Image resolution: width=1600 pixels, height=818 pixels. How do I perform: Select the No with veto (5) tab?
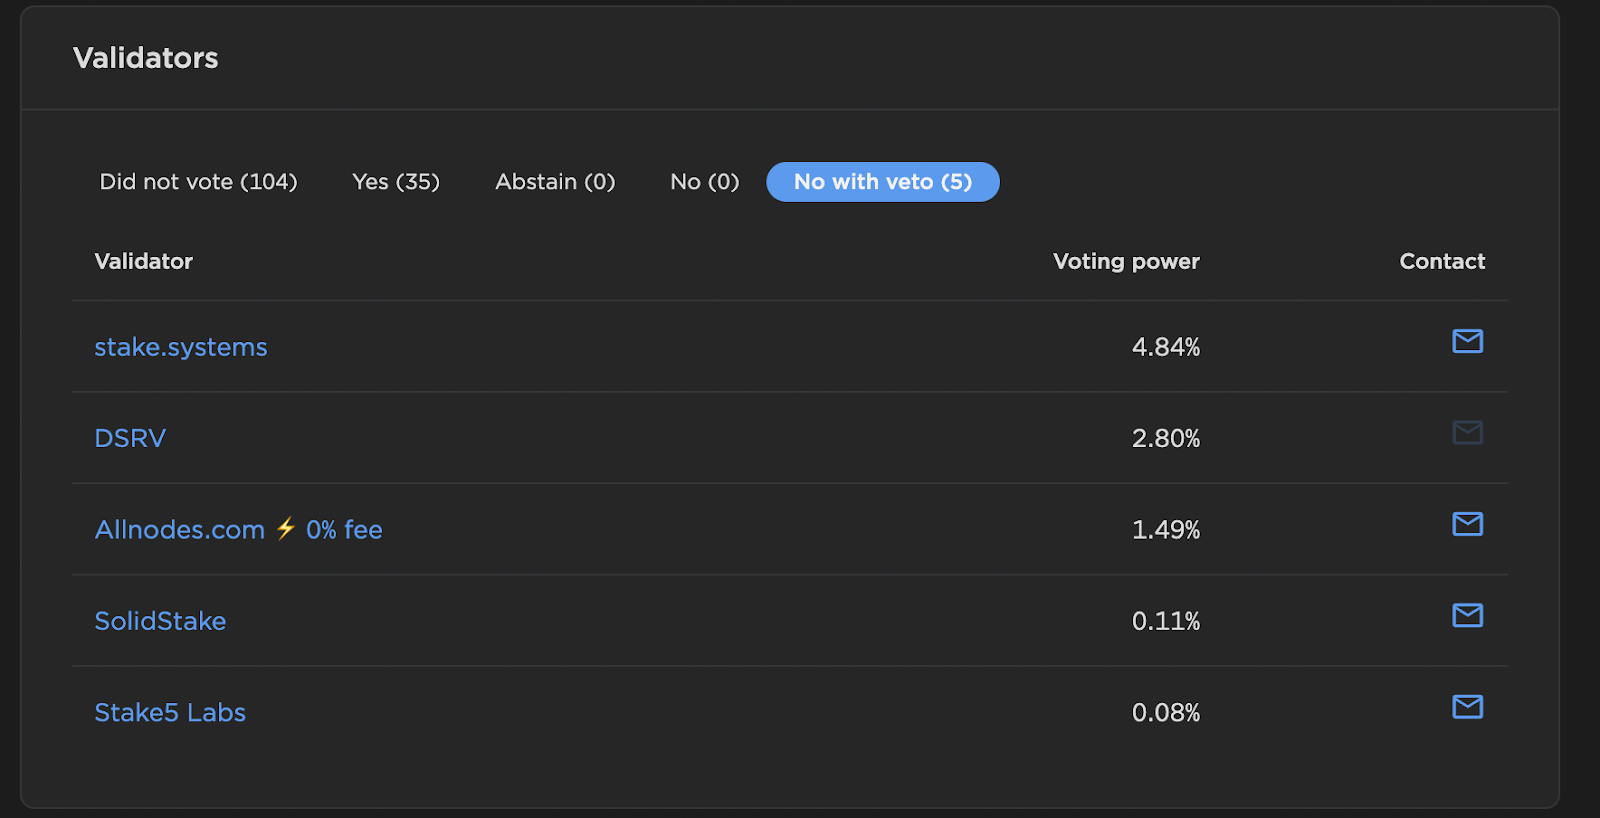pos(882,182)
